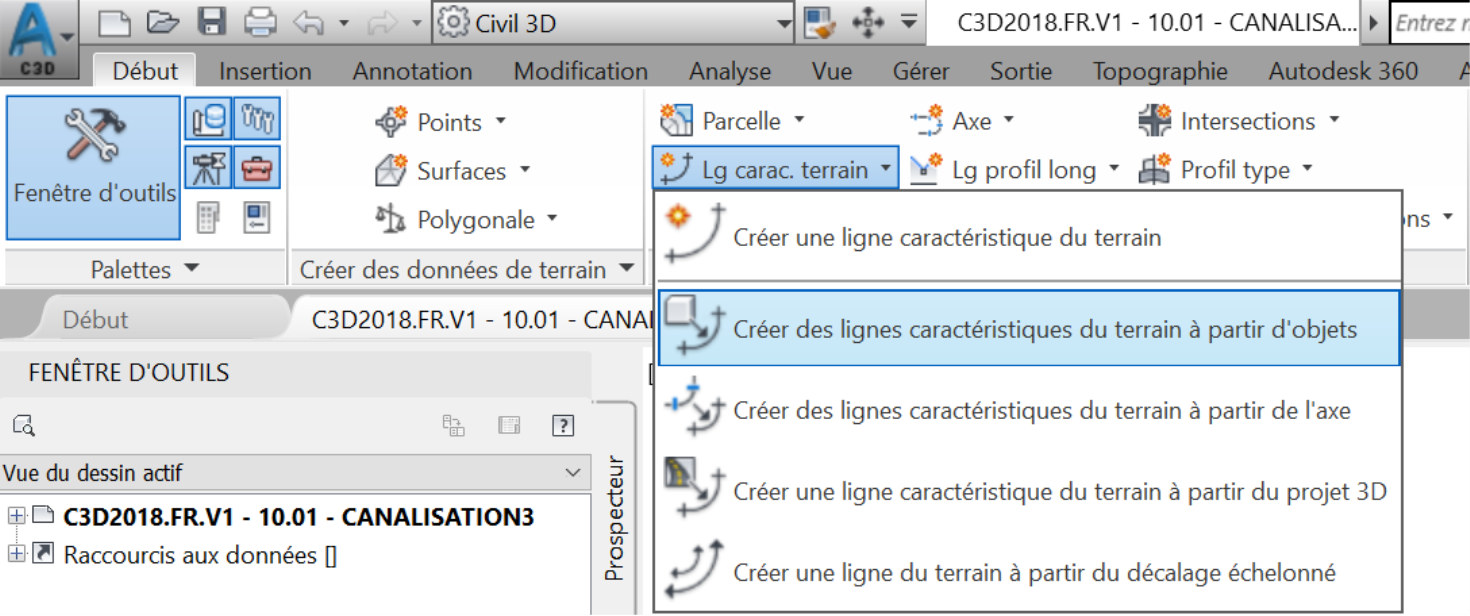
Task: Open the Annotation ribbon tab
Action: [412, 71]
